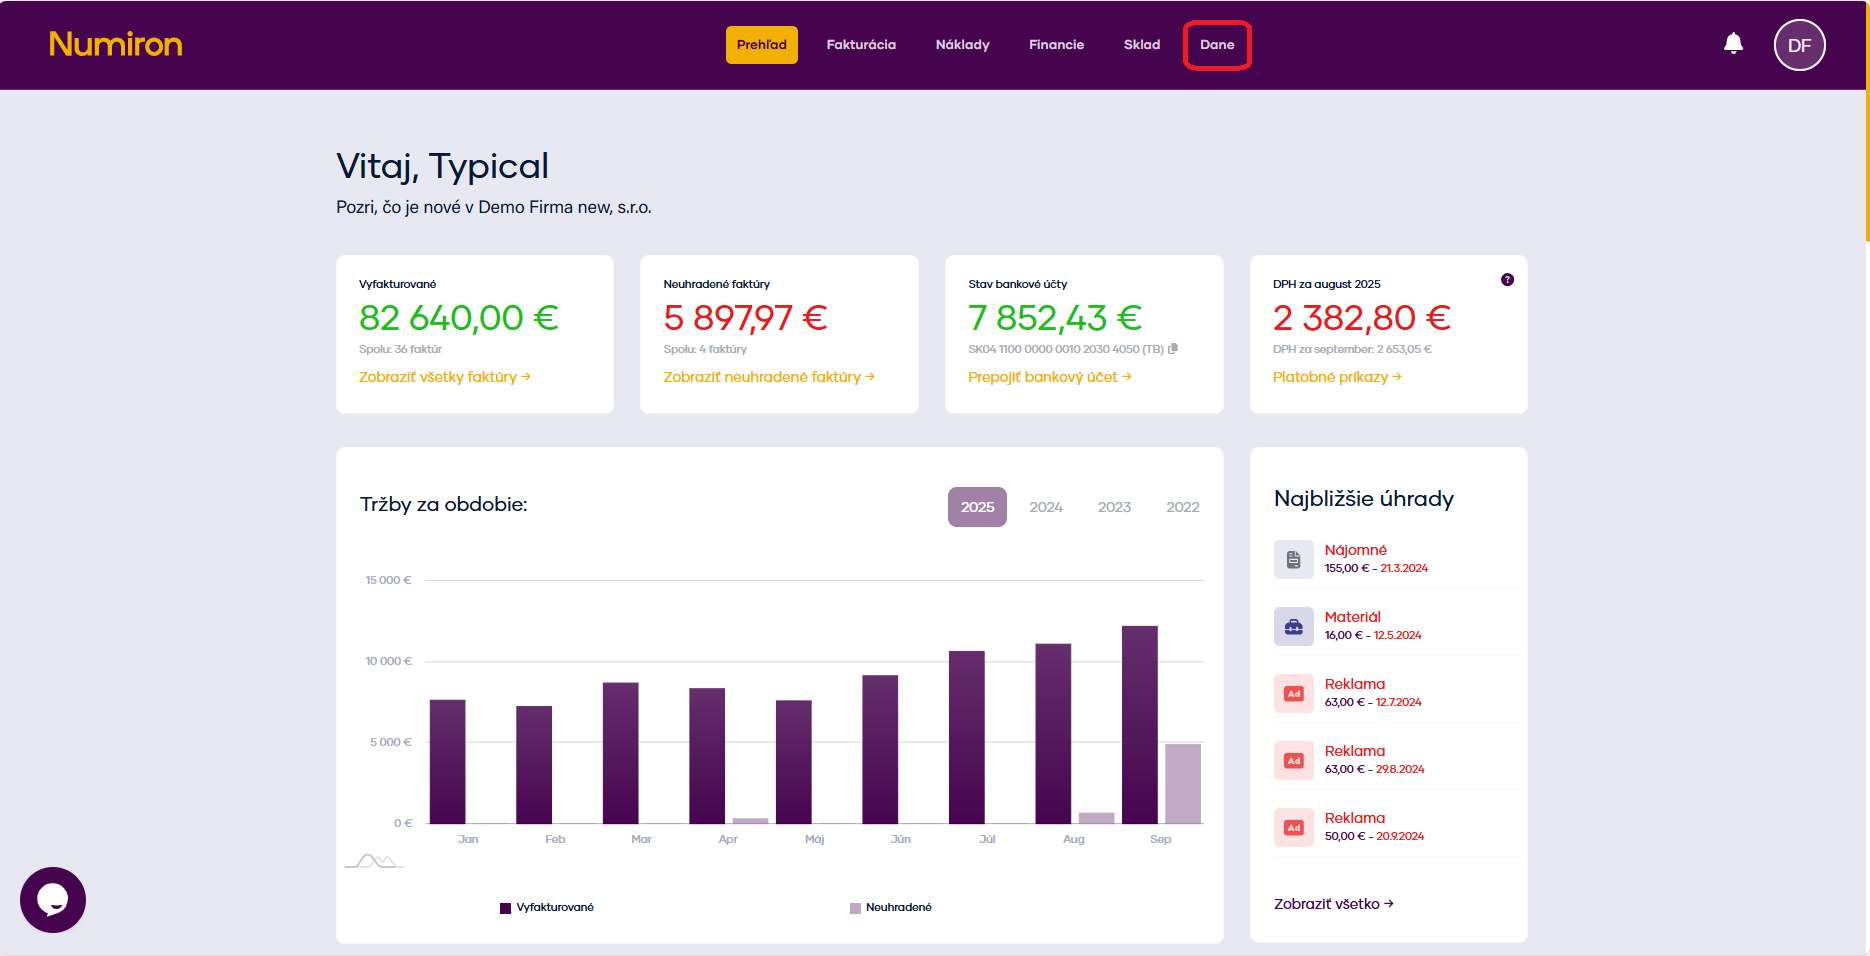1870x956 pixels.
Task: Open Zobraziť všetky faktúry link
Action: click(x=444, y=377)
